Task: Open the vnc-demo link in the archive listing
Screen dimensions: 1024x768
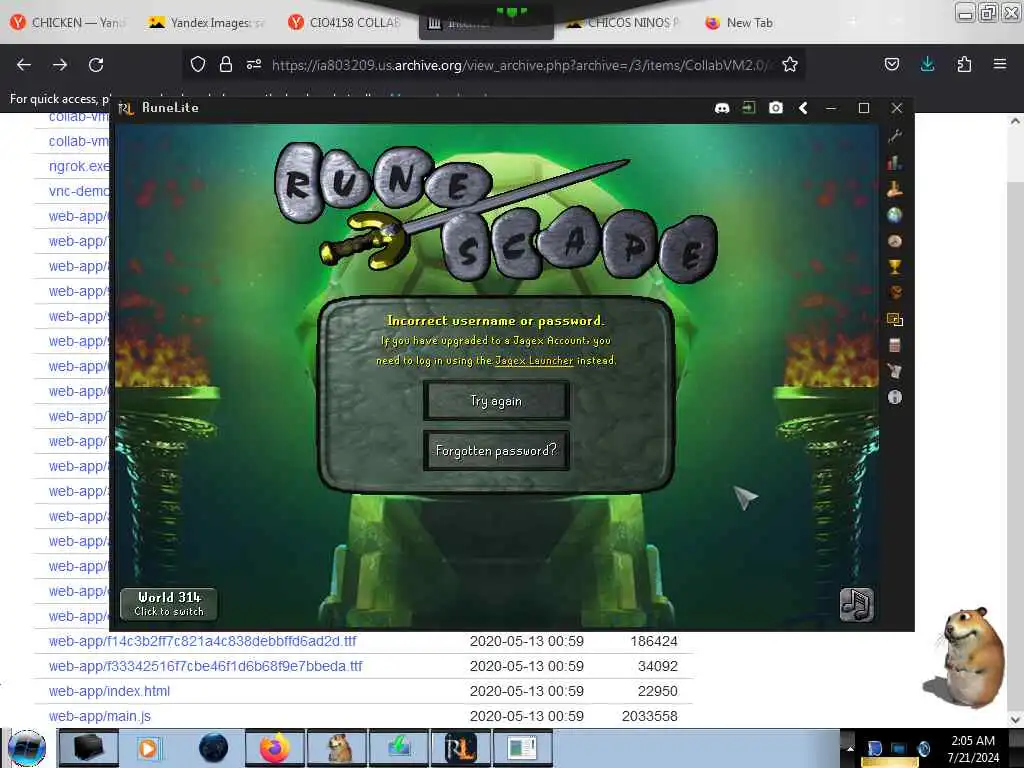Action: pyautogui.click(x=79, y=191)
